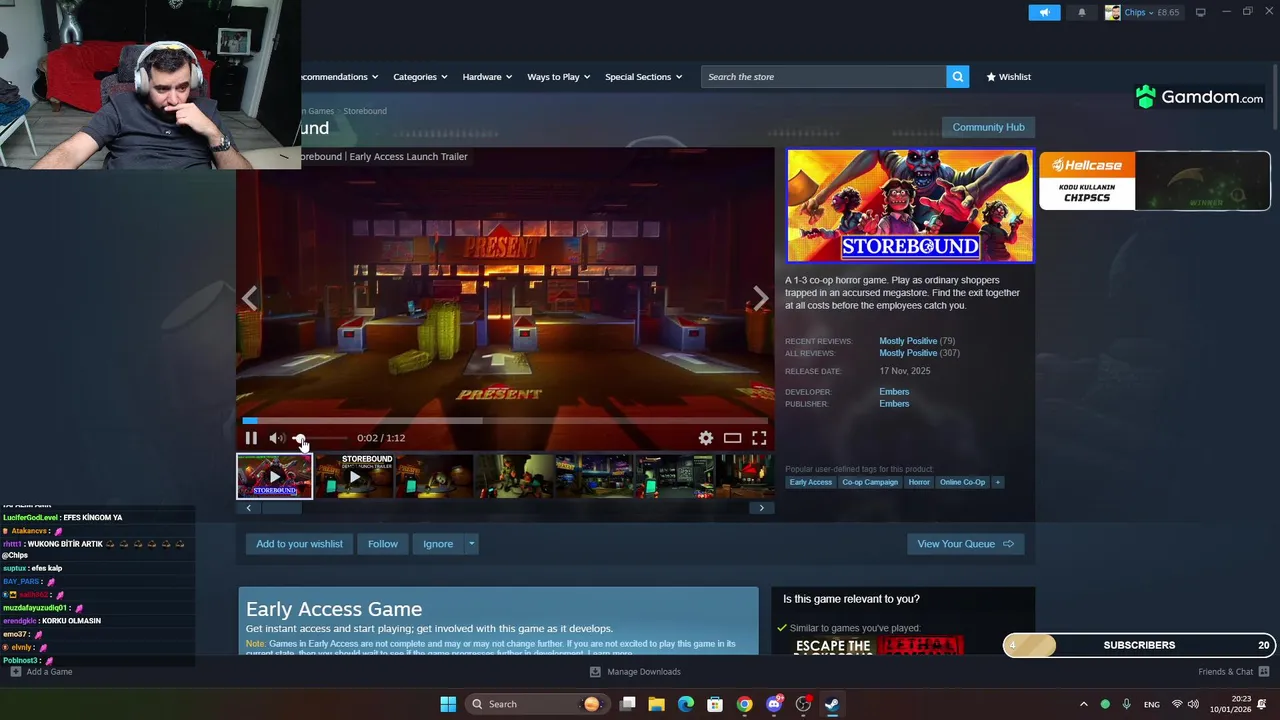Focus the 'Search the store' field
The image size is (1280, 720).
(x=824, y=77)
